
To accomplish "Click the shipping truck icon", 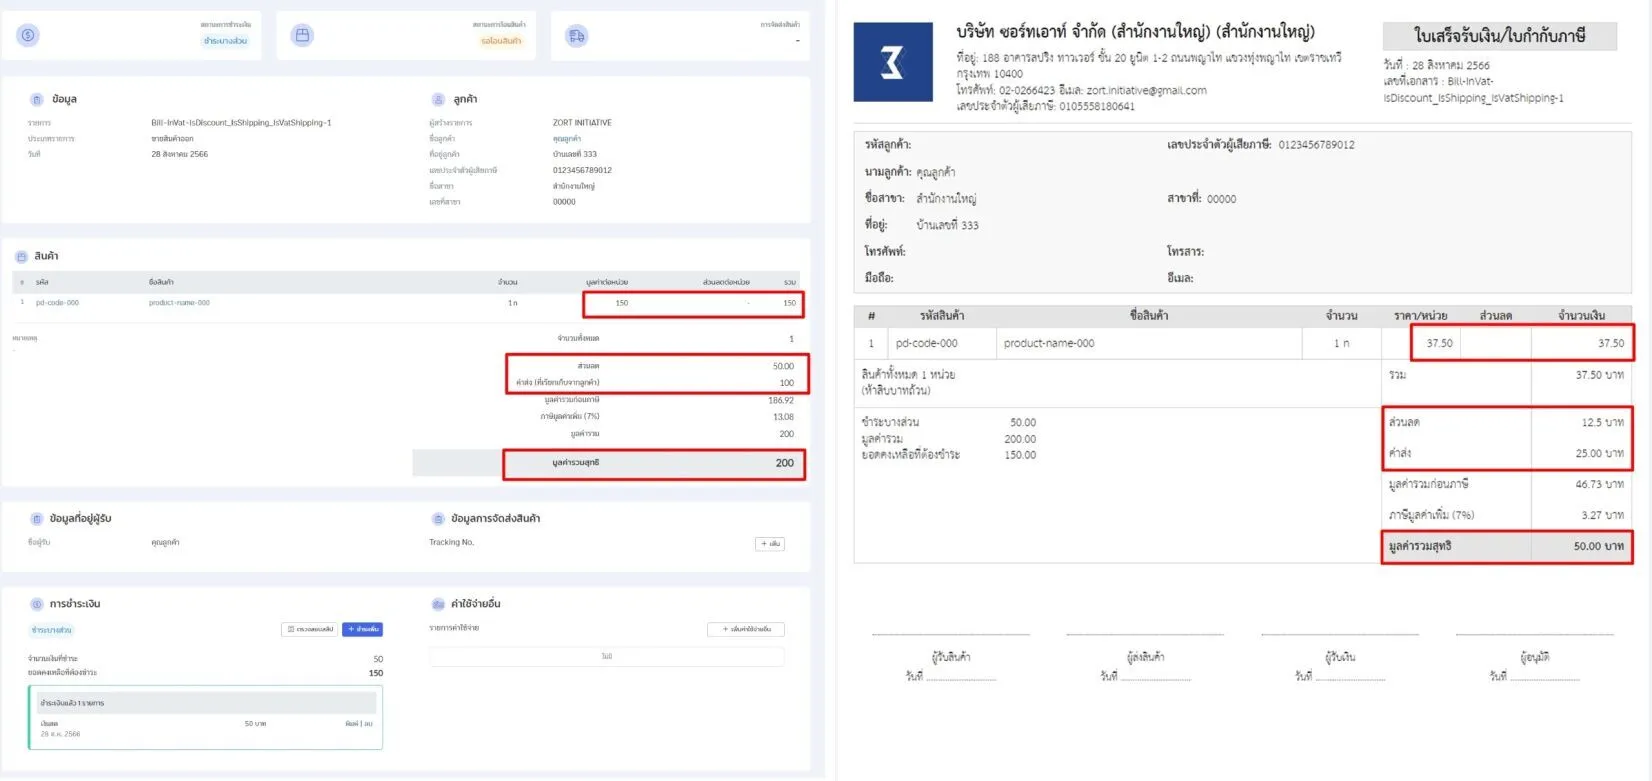I will pyautogui.click(x=576, y=36).
